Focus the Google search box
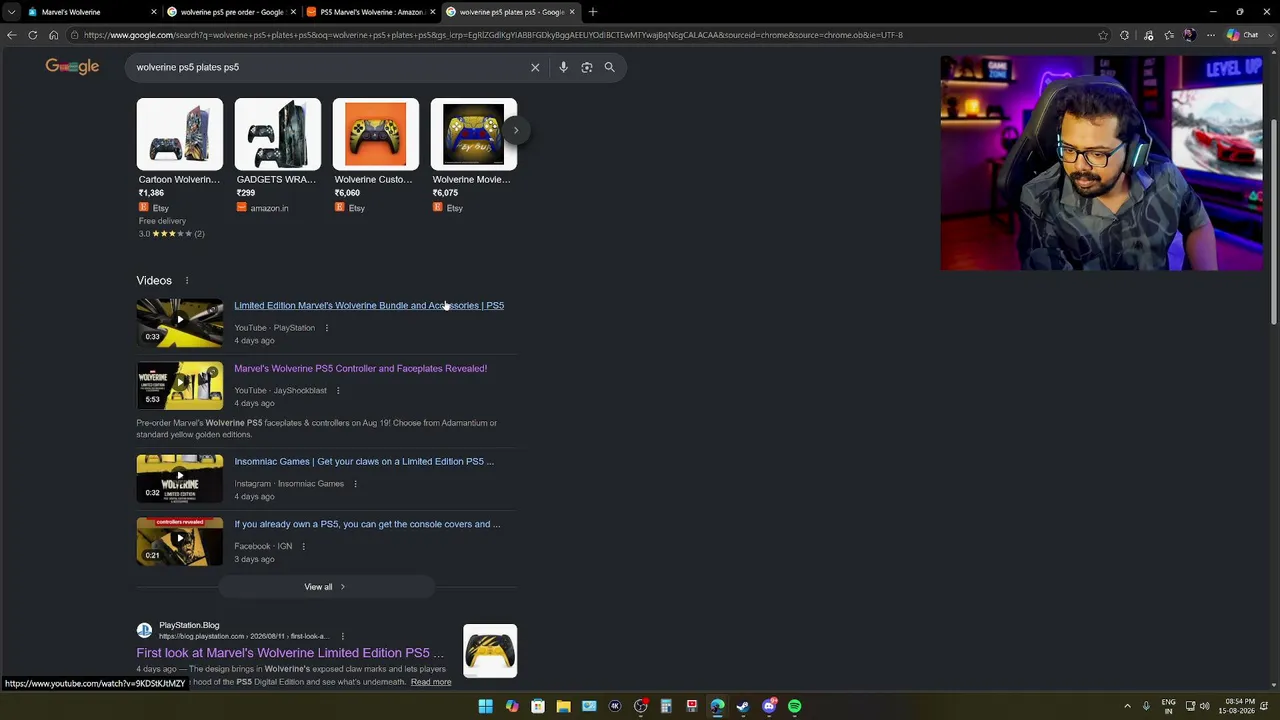The width and height of the screenshot is (1280, 720). pos(328,67)
